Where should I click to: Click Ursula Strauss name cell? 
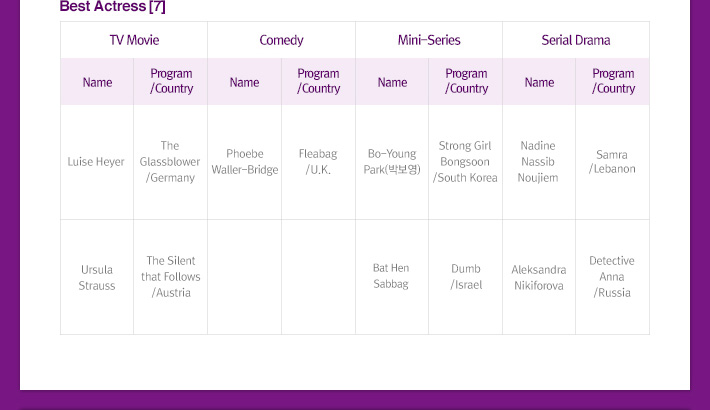pyautogui.click(x=97, y=277)
